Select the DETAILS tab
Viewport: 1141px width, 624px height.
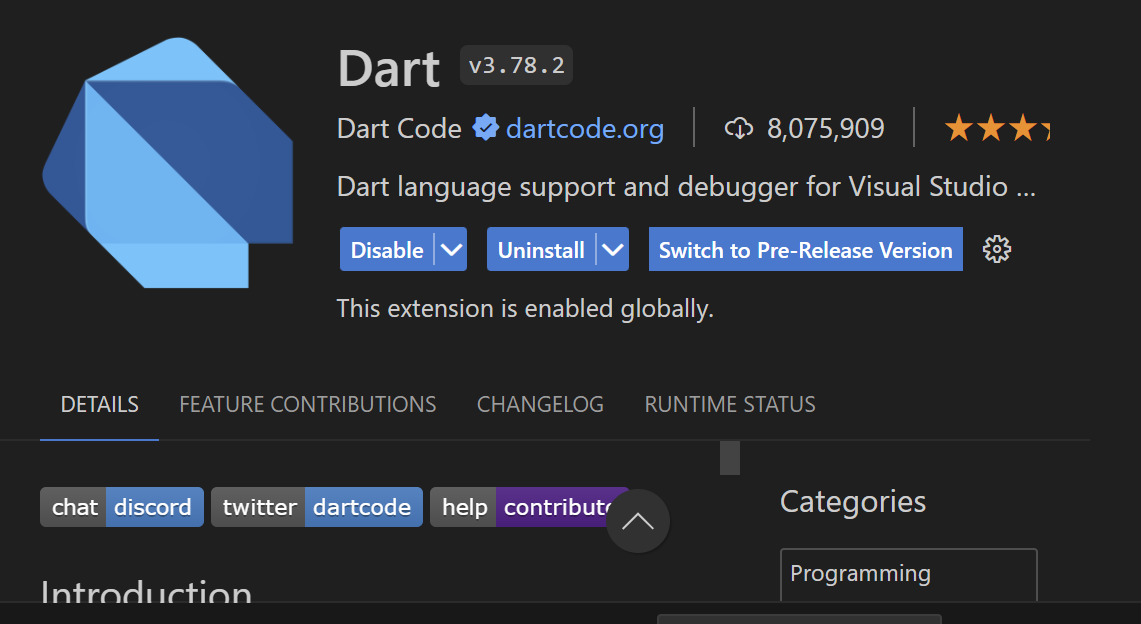point(100,404)
